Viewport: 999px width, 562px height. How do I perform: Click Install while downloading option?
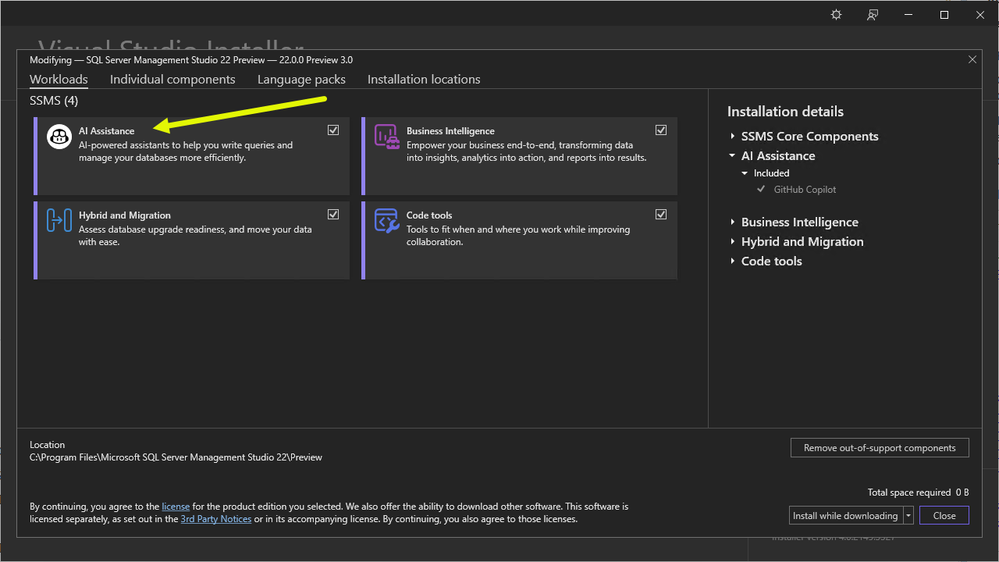click(x=845, y=515)
